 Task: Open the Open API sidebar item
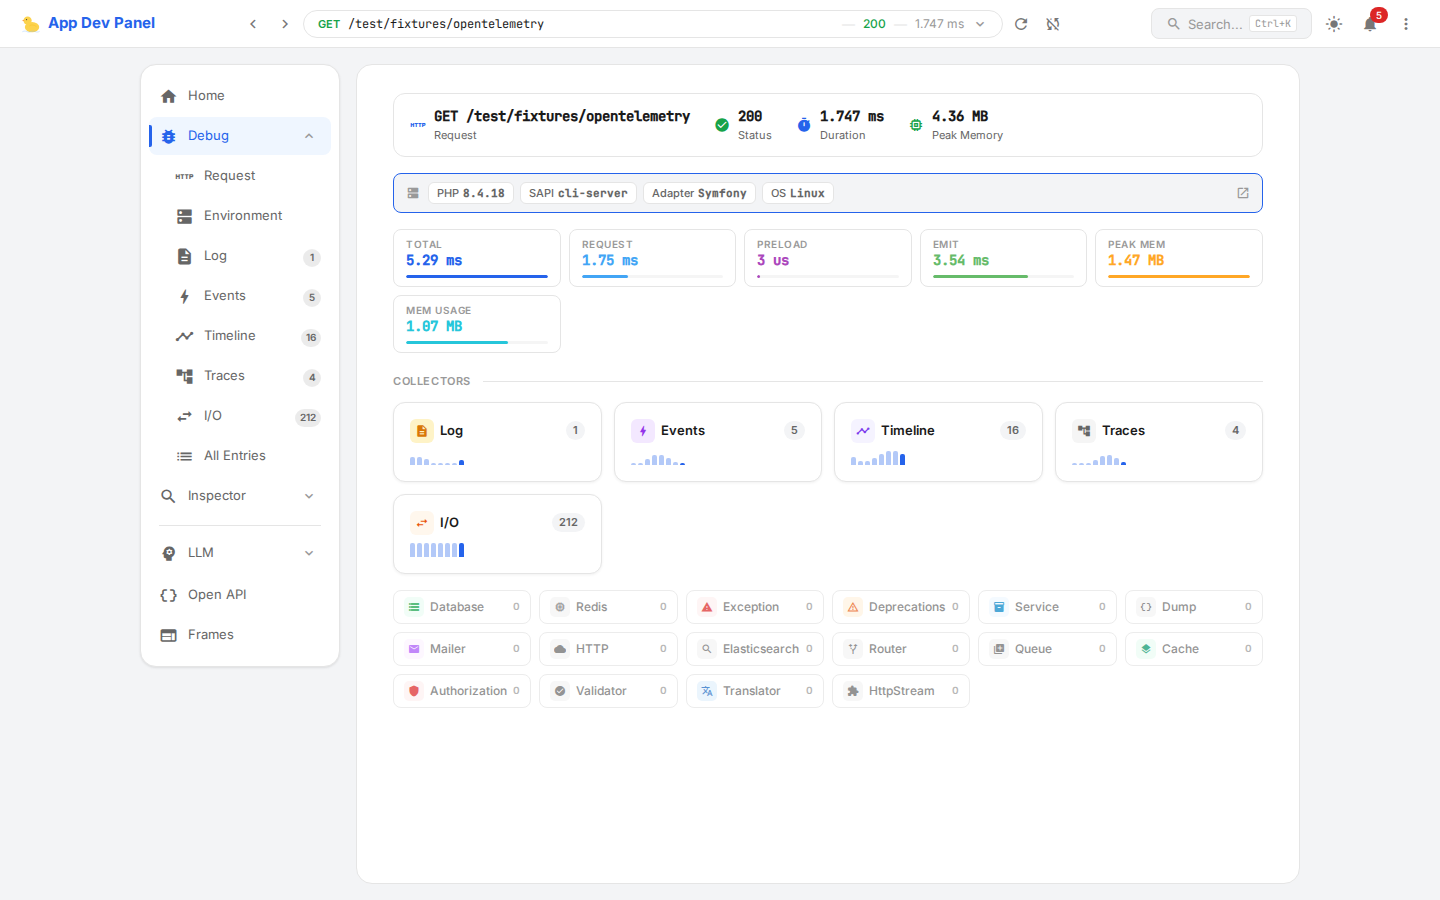click(217, 595)
